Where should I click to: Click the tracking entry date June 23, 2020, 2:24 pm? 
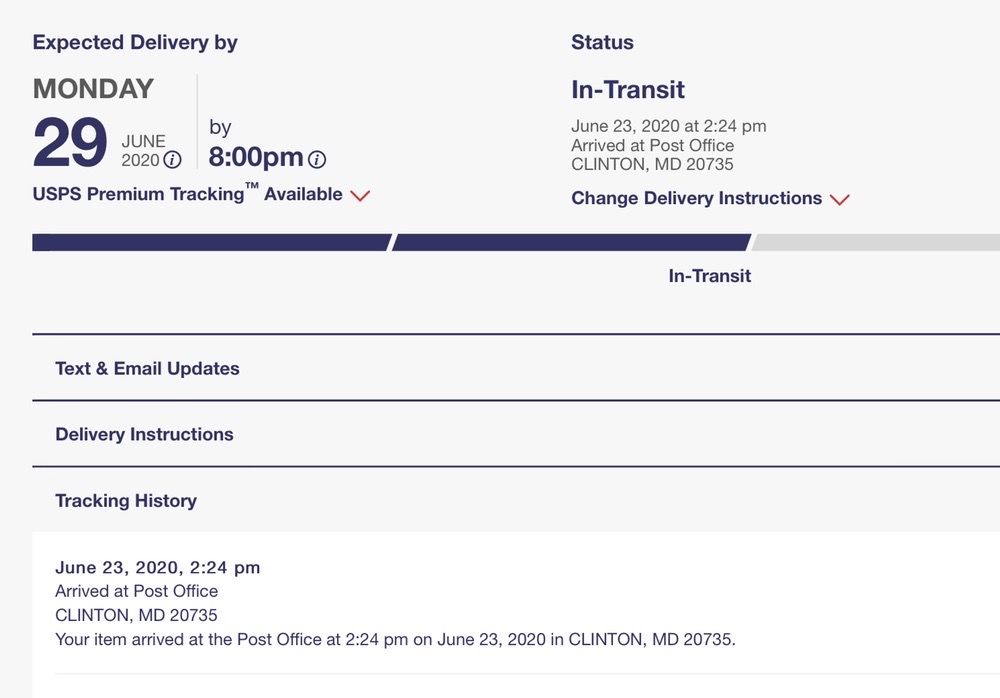tap(157, 567)
